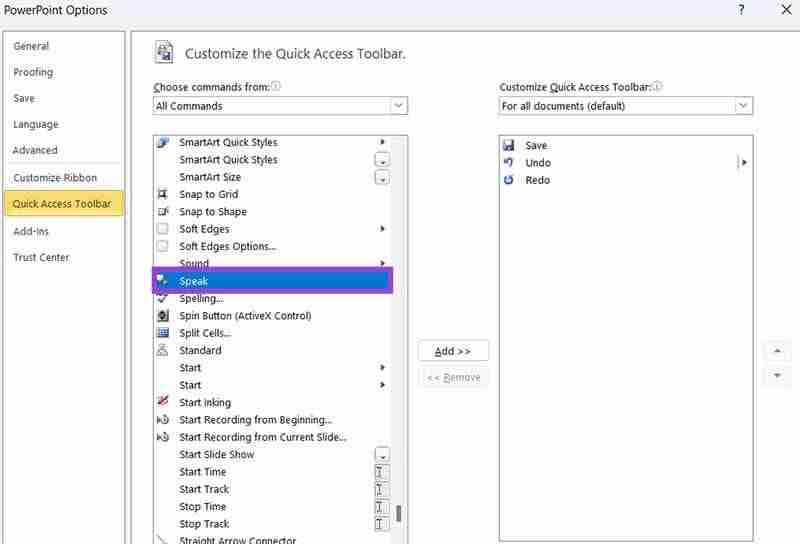
Task: Switch to the Customize Ribbon category
Action: click(x=55, y=177)
